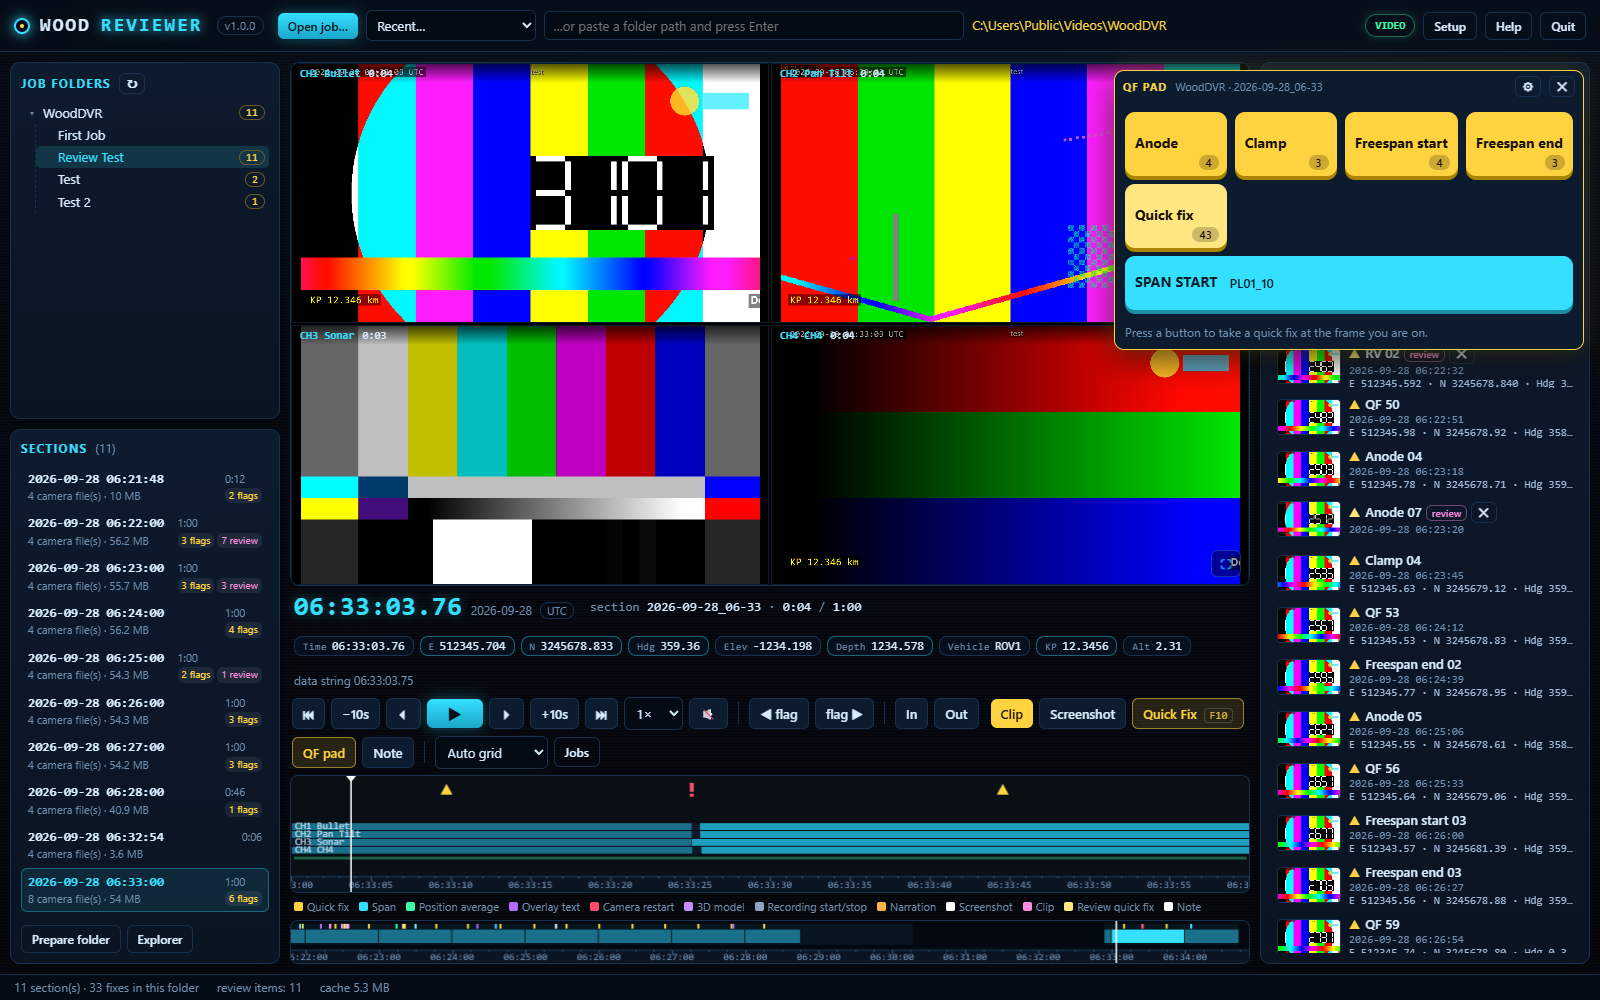Open the Recent jobs dropdown
This screenshot has height=1000, width=1600.
pyautogui.click(x=451, y=26)
